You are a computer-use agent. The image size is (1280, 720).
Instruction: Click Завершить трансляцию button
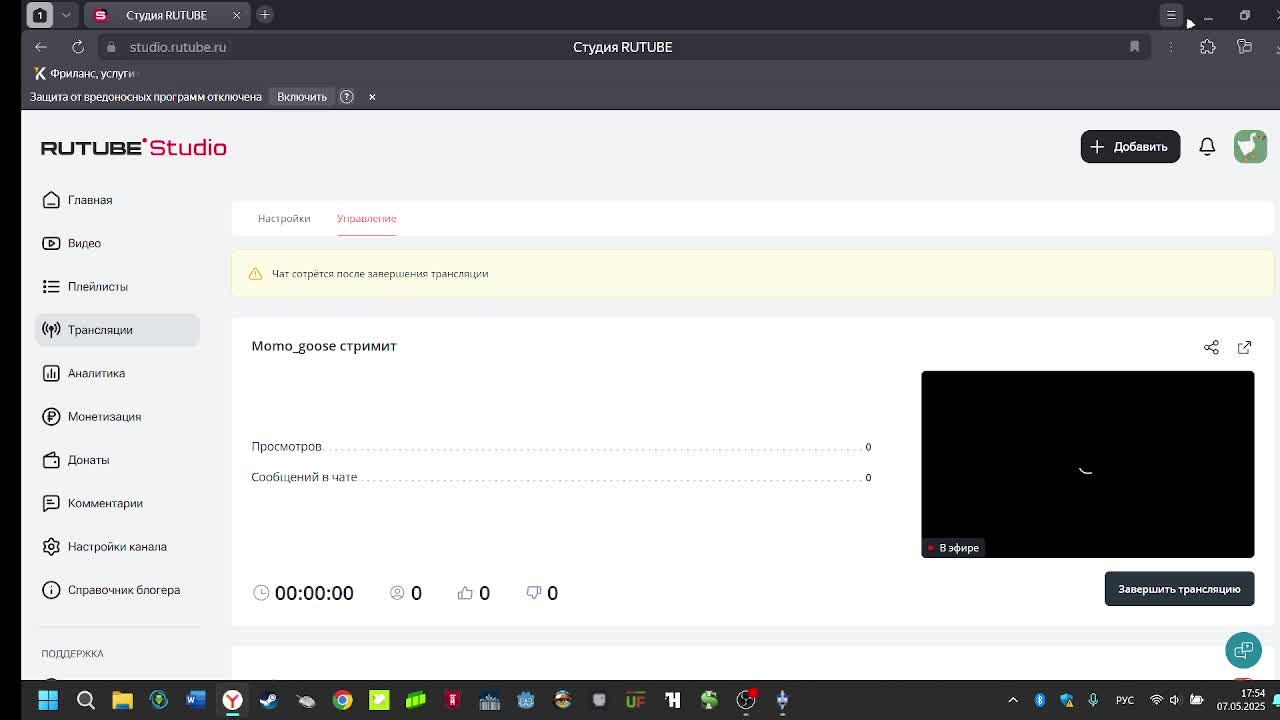pos(1179,589)
